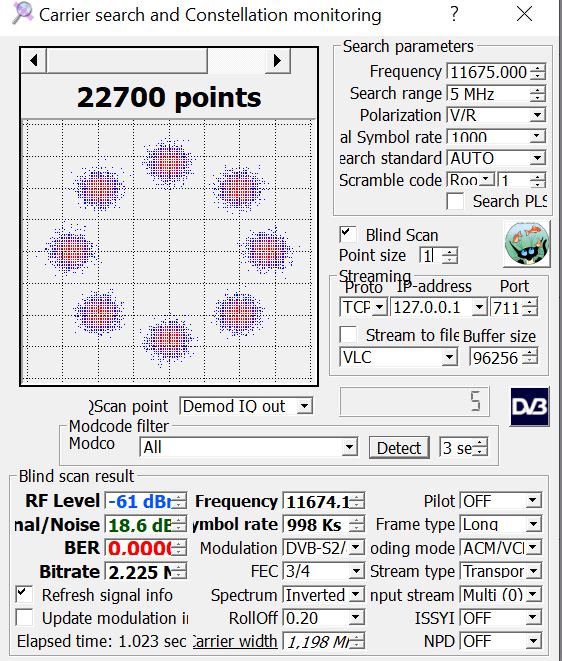This screenshot has height=661, width=562.
Task: Click the Elapsed time 1.023 sec text
Action: pos(101,641)
